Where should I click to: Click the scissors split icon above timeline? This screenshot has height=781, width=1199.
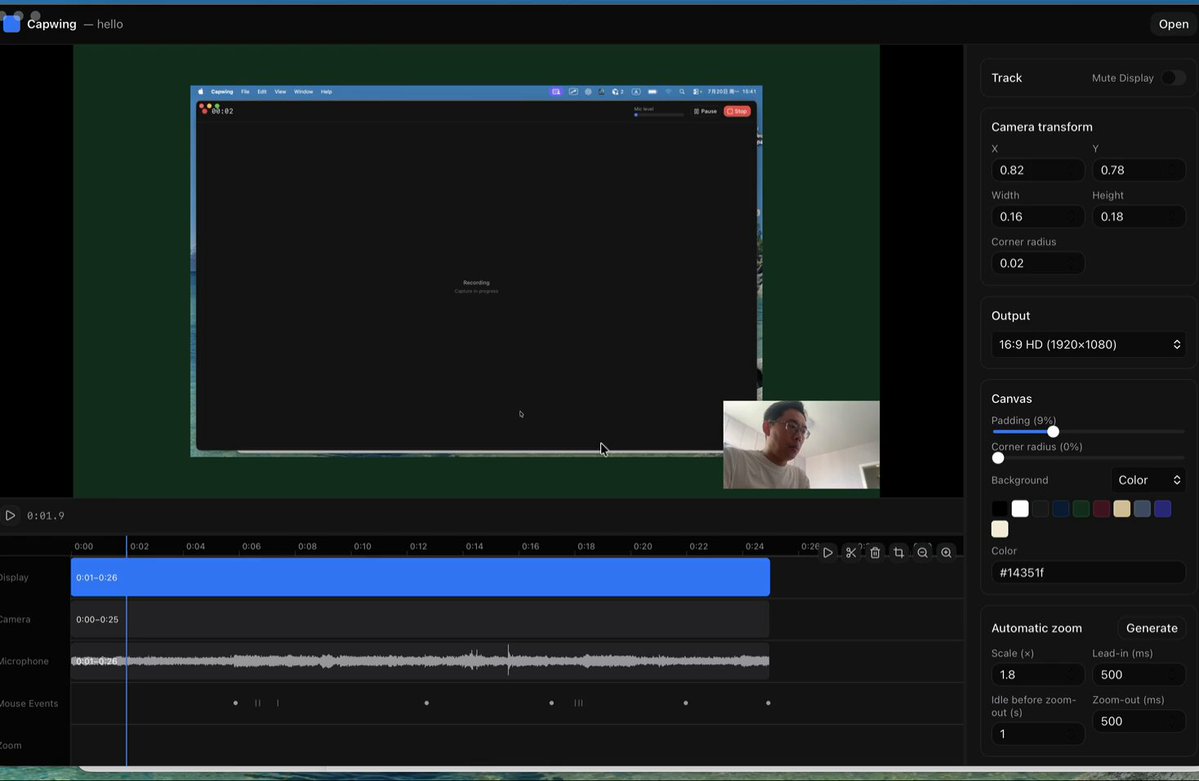pyautogui.click(x=851, y=552)
